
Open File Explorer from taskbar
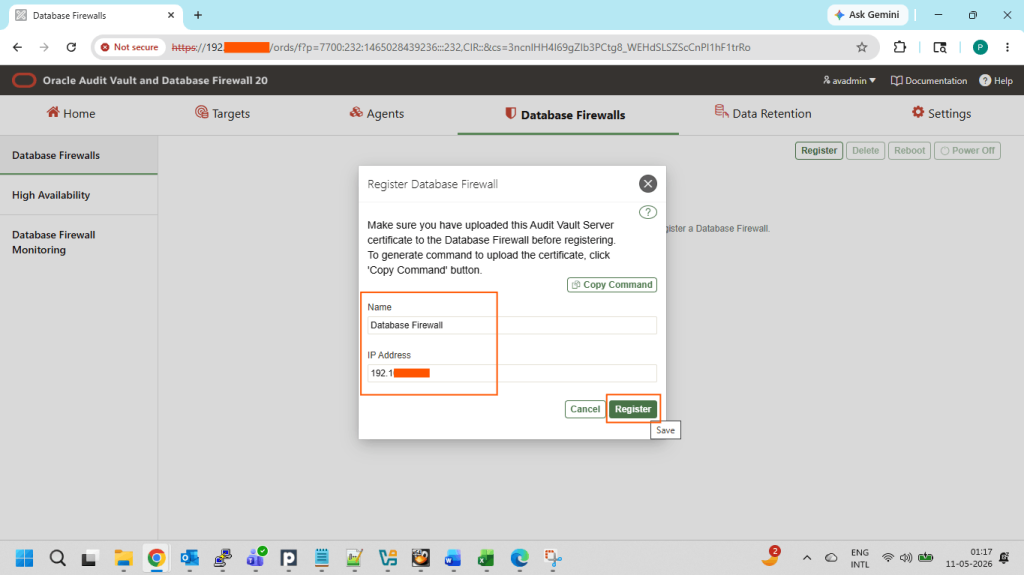tap(123, 558)
